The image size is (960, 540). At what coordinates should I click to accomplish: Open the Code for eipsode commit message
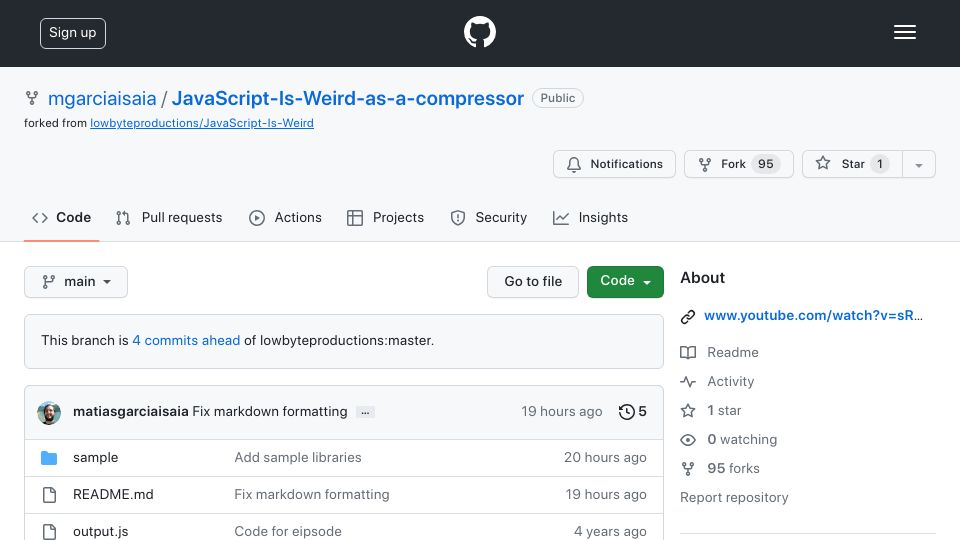coord(288,531)
